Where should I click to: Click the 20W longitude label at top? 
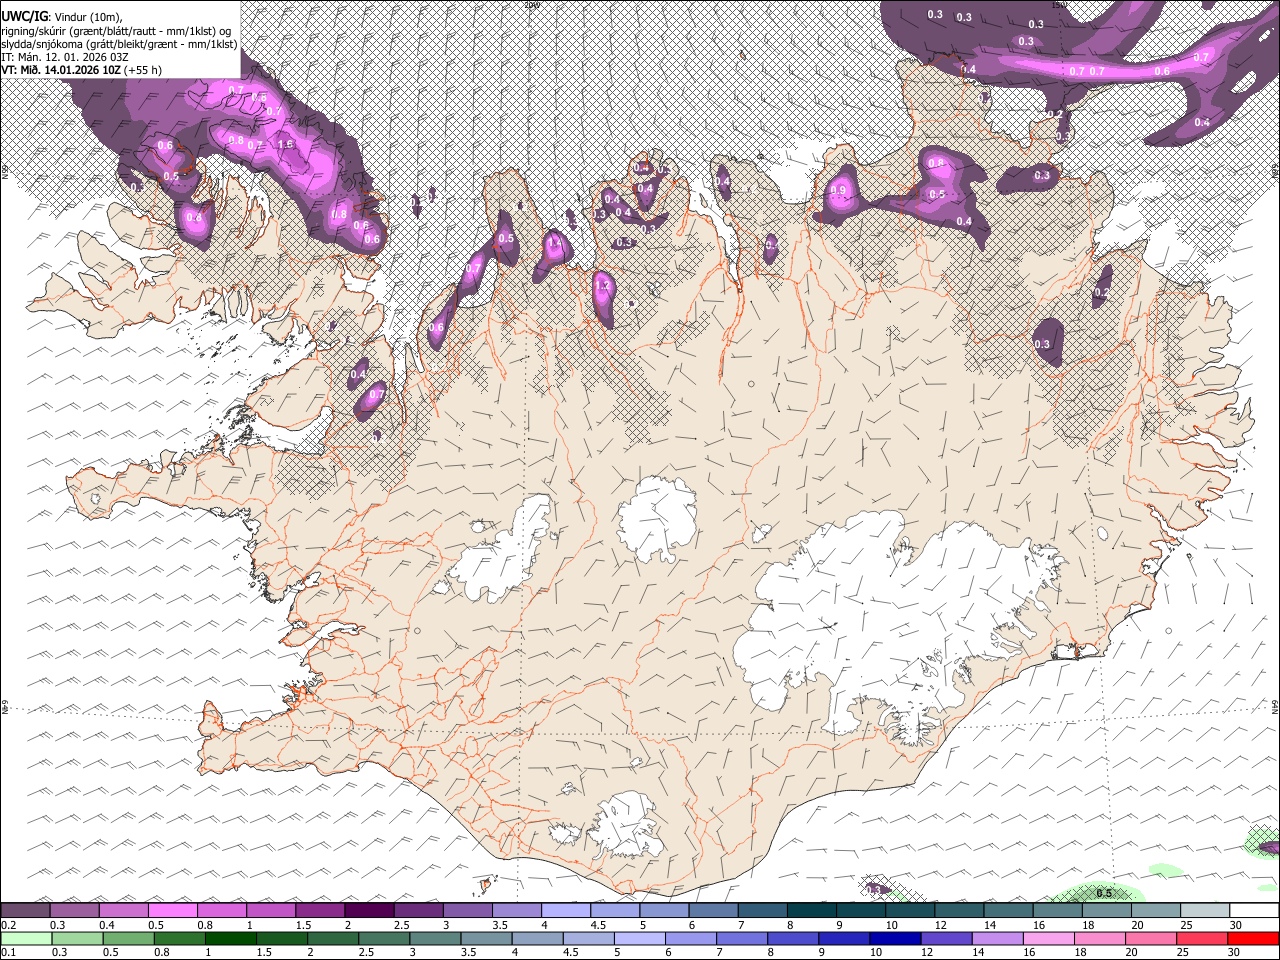tap(533, 5)
